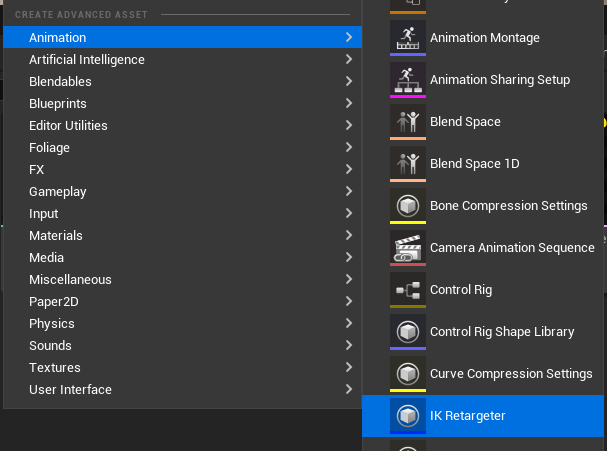
Task: Click the Curve Compression Settings icon
Action: (408, 374)
